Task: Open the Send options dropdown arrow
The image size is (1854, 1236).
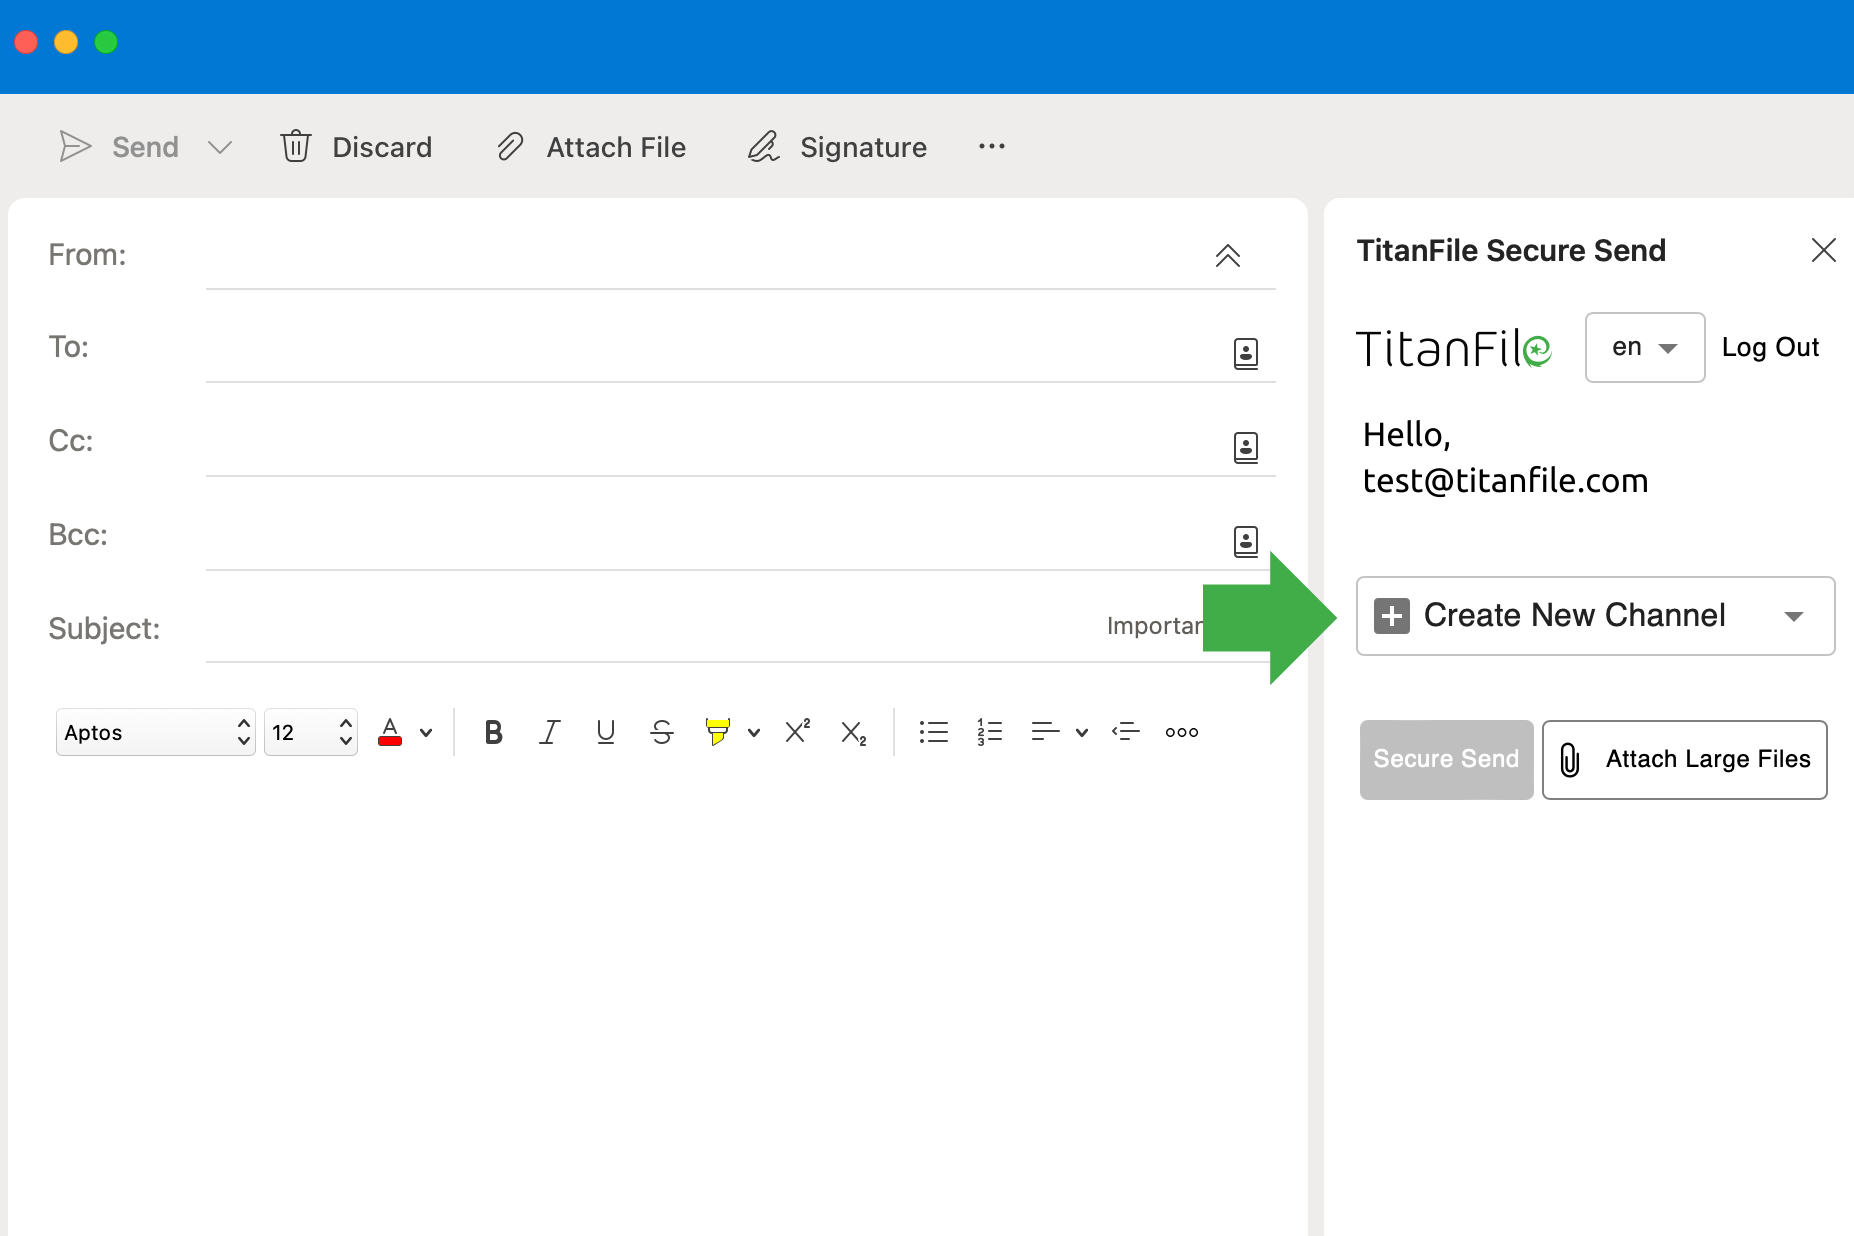Action: [220, 148]
